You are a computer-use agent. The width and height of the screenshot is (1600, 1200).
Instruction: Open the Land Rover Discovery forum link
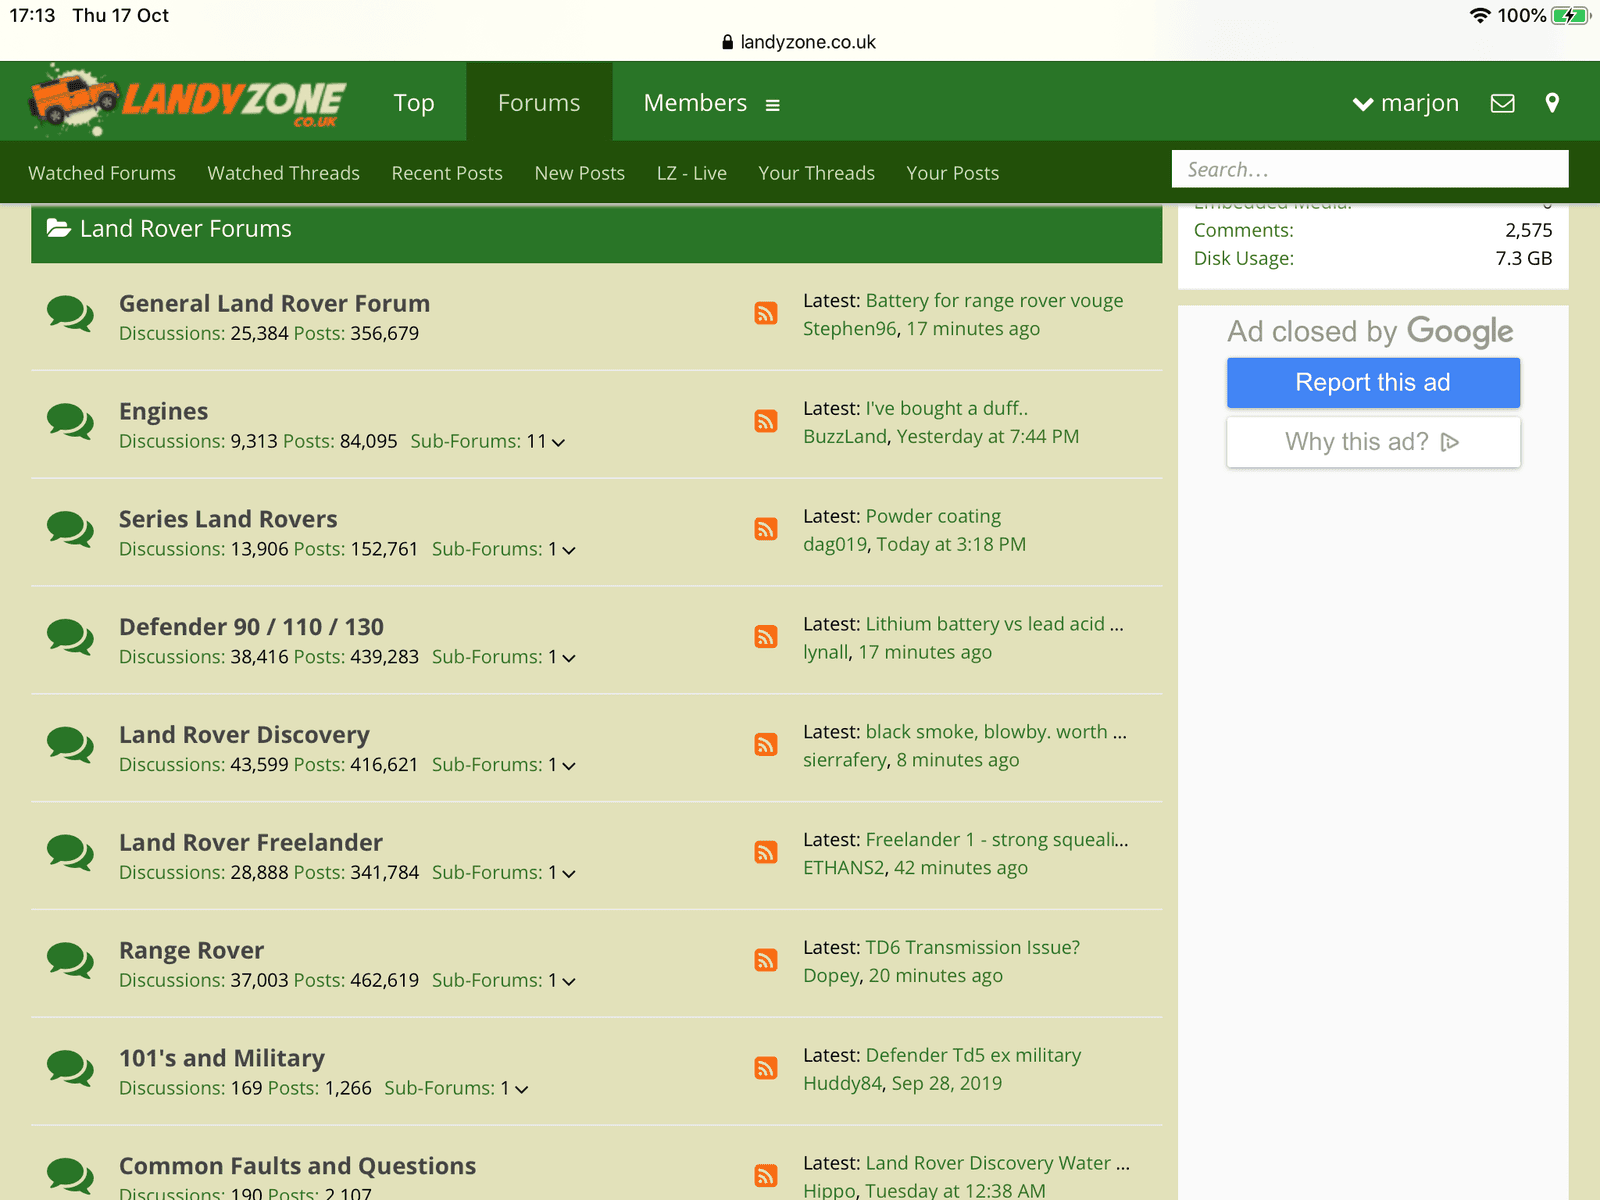point(244,735)
